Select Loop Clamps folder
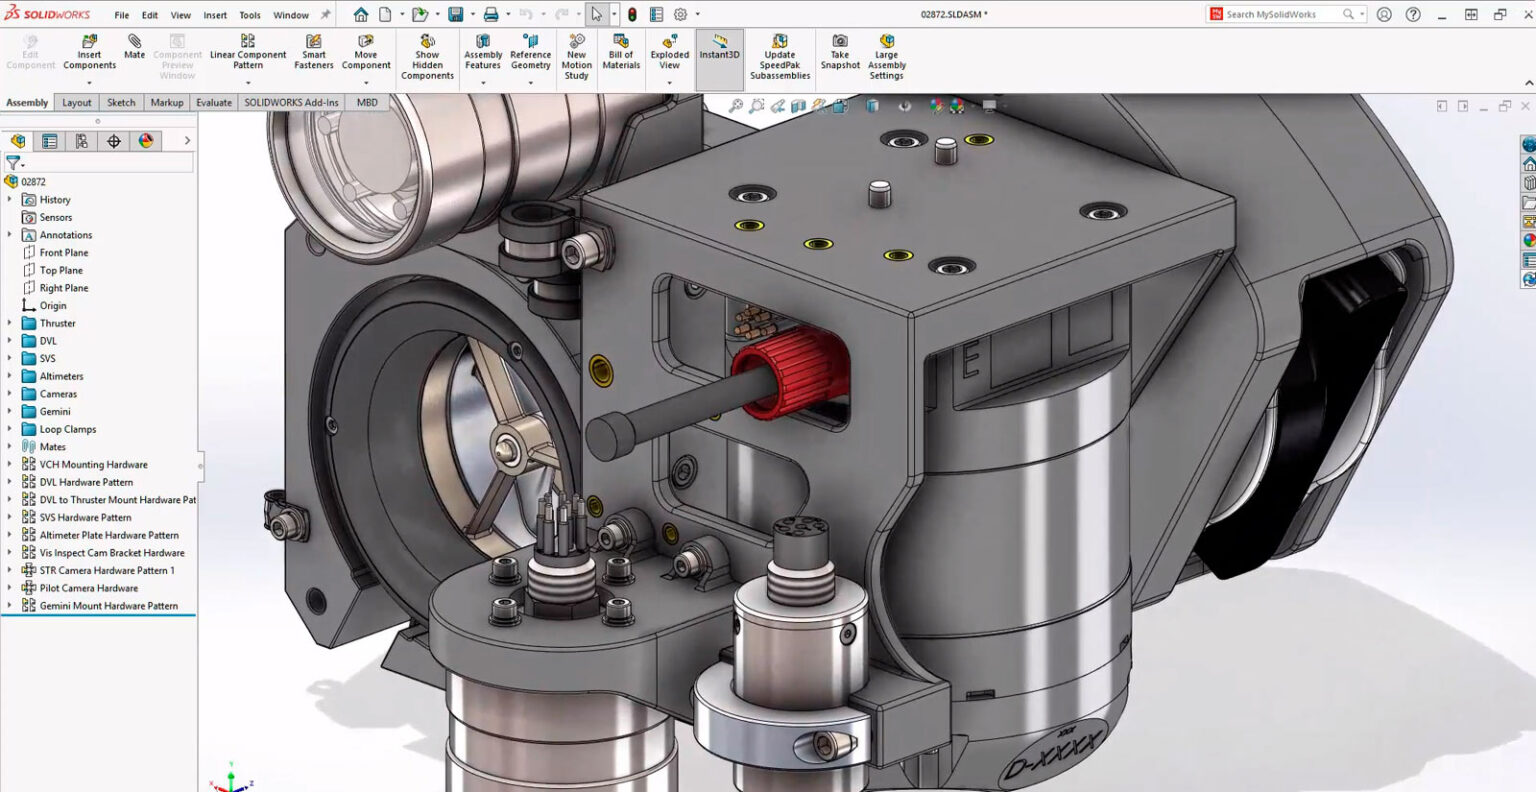Image resolution: width=1536 pixels, height=792 pixels. click(x=68, y=429)
